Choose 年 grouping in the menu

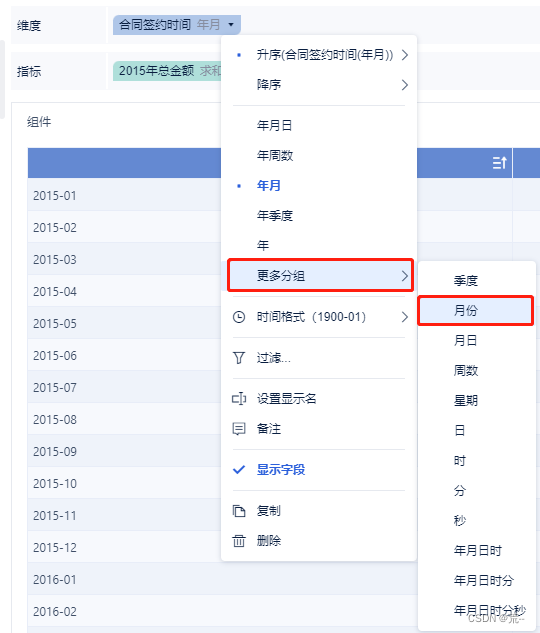click(x=319, y=245)
